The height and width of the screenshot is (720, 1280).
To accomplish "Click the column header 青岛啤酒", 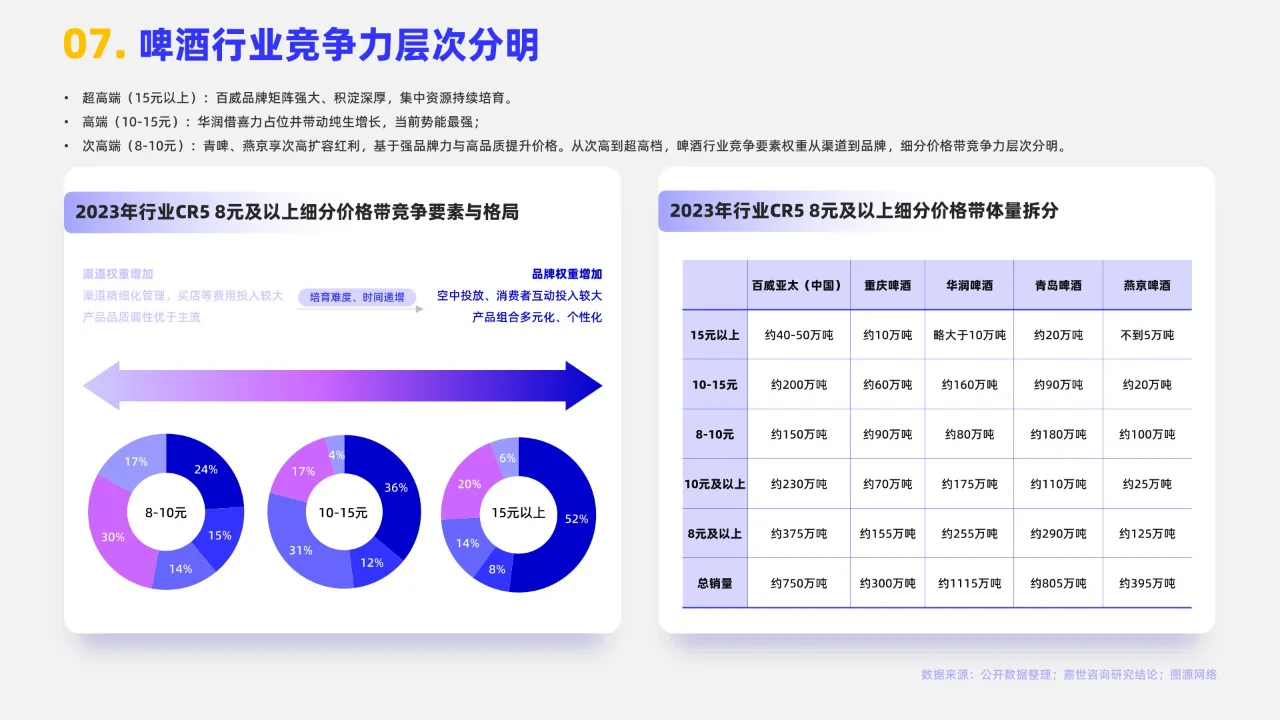I will point(1058,285).
